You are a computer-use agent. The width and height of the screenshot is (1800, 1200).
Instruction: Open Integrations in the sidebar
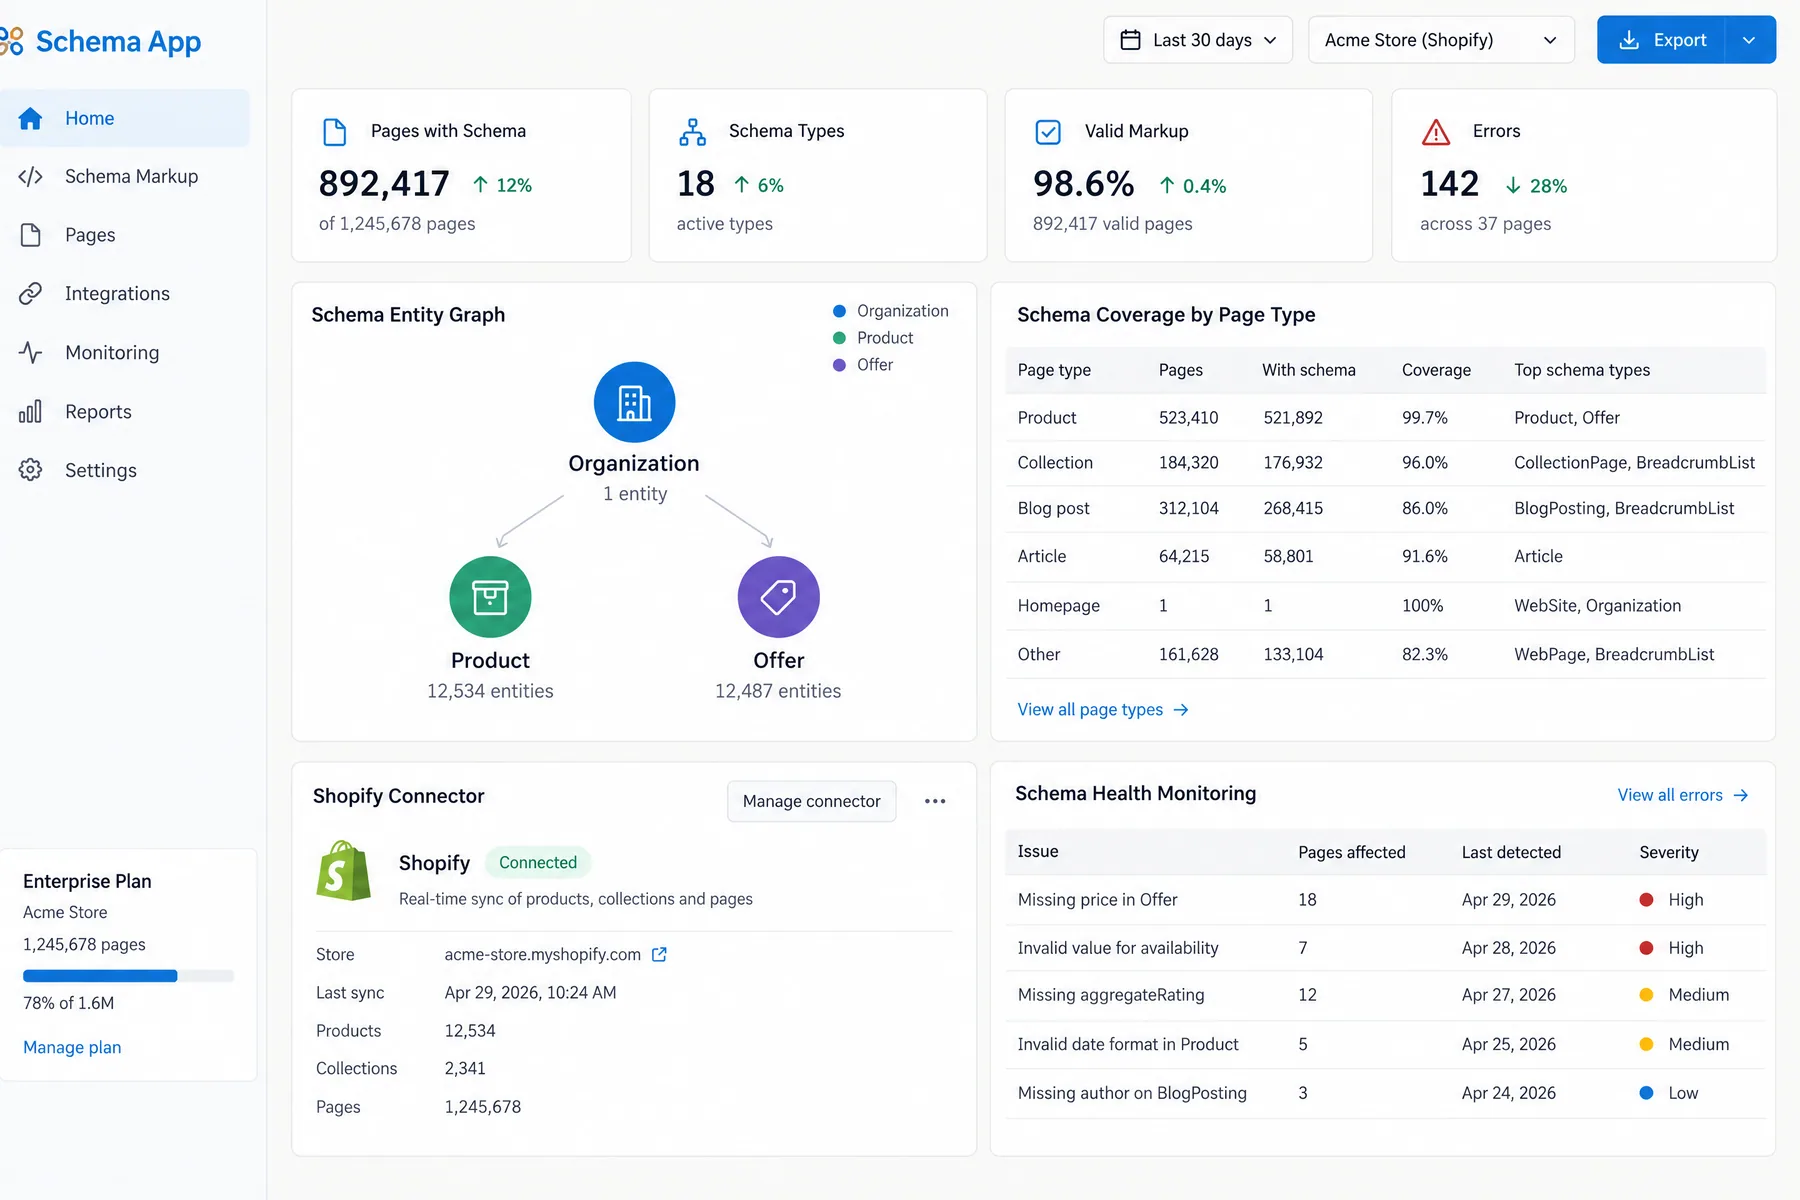124,293
